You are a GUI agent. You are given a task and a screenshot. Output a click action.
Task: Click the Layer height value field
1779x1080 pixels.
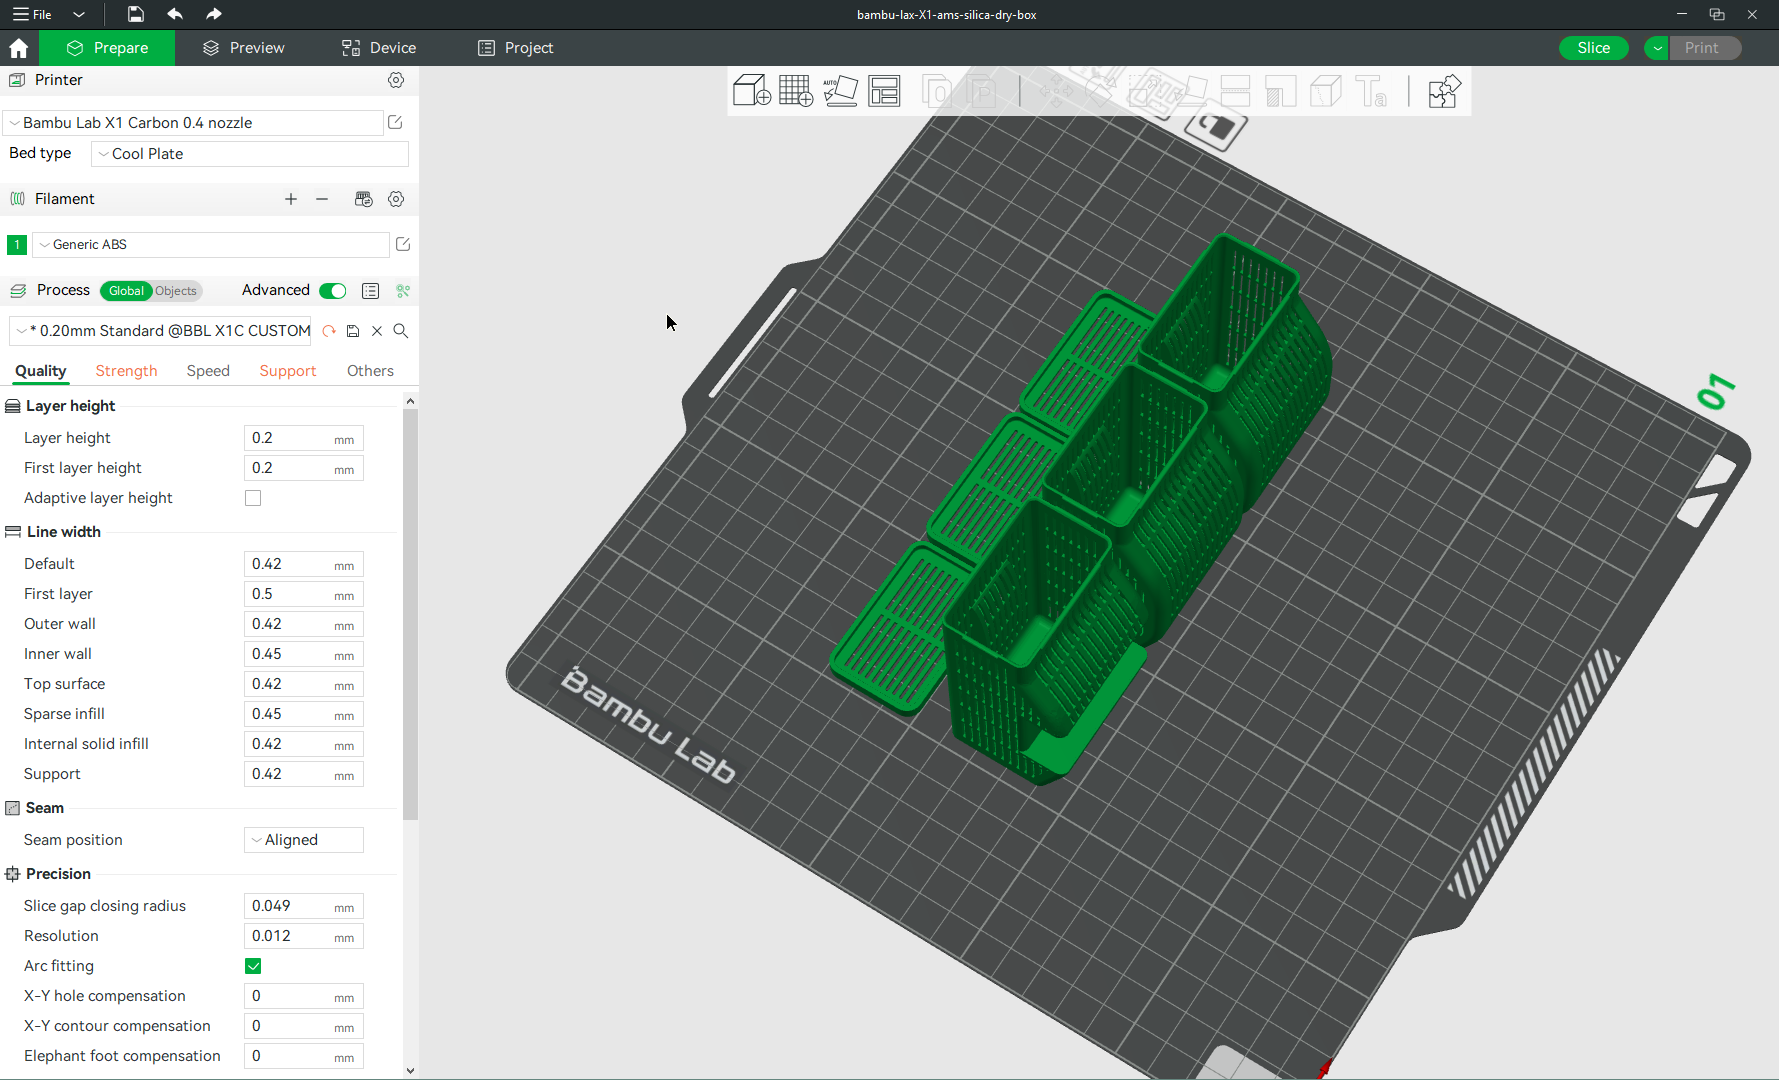304,438
